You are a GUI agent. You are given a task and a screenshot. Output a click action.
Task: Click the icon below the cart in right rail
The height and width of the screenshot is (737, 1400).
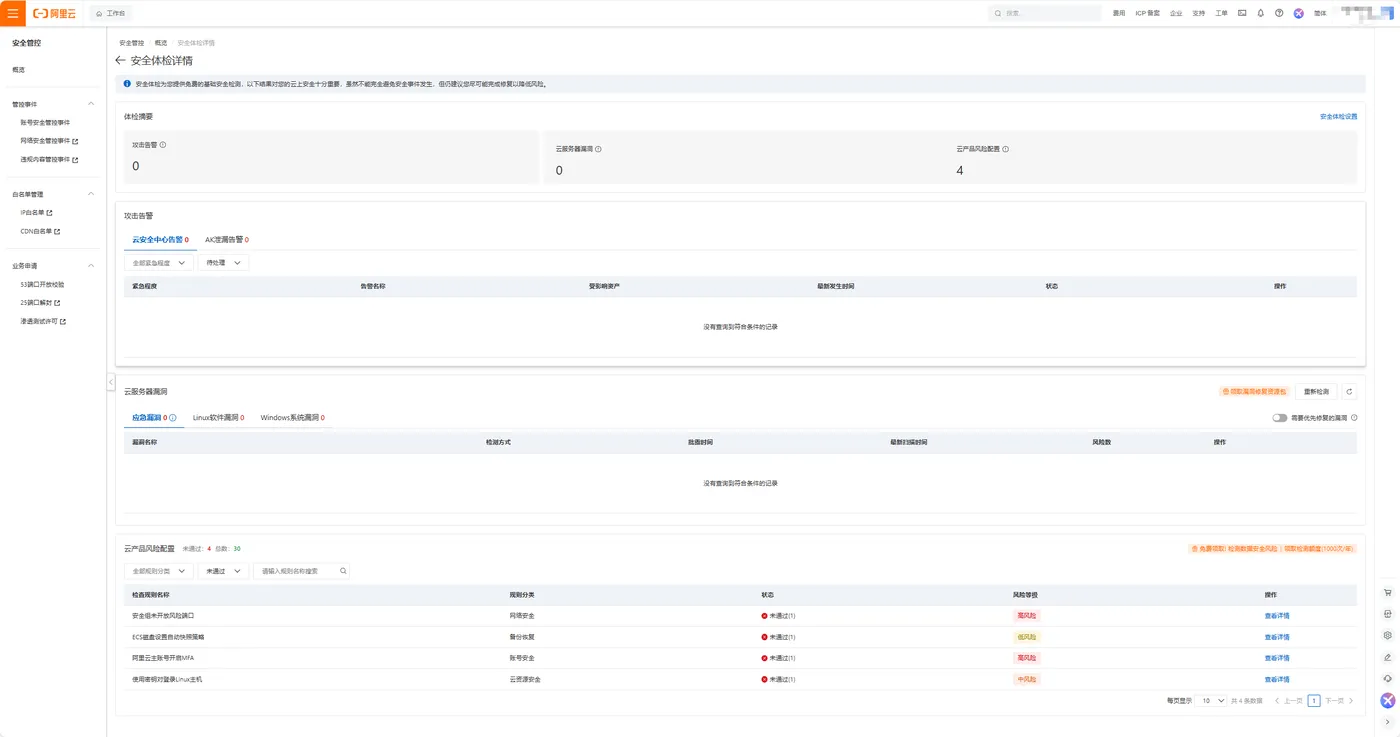[x=1388, y=614]
